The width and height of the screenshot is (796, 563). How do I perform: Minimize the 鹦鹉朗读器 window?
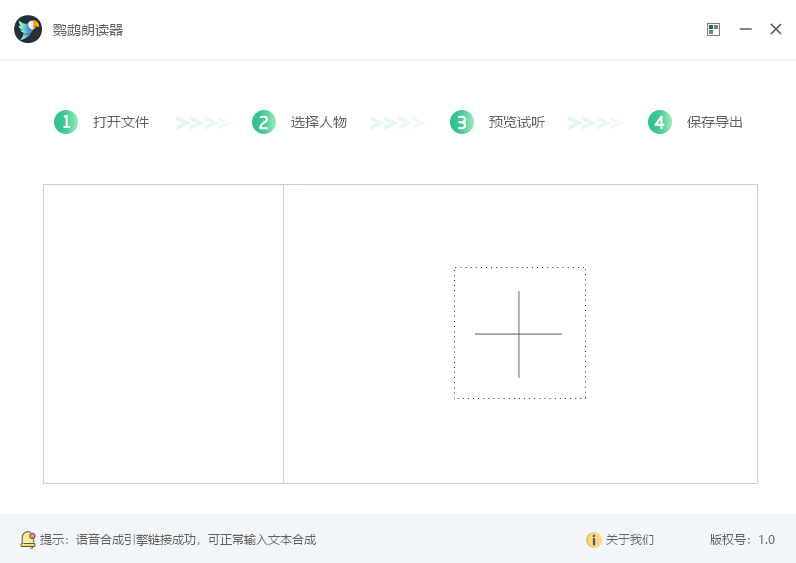(745, 29)
